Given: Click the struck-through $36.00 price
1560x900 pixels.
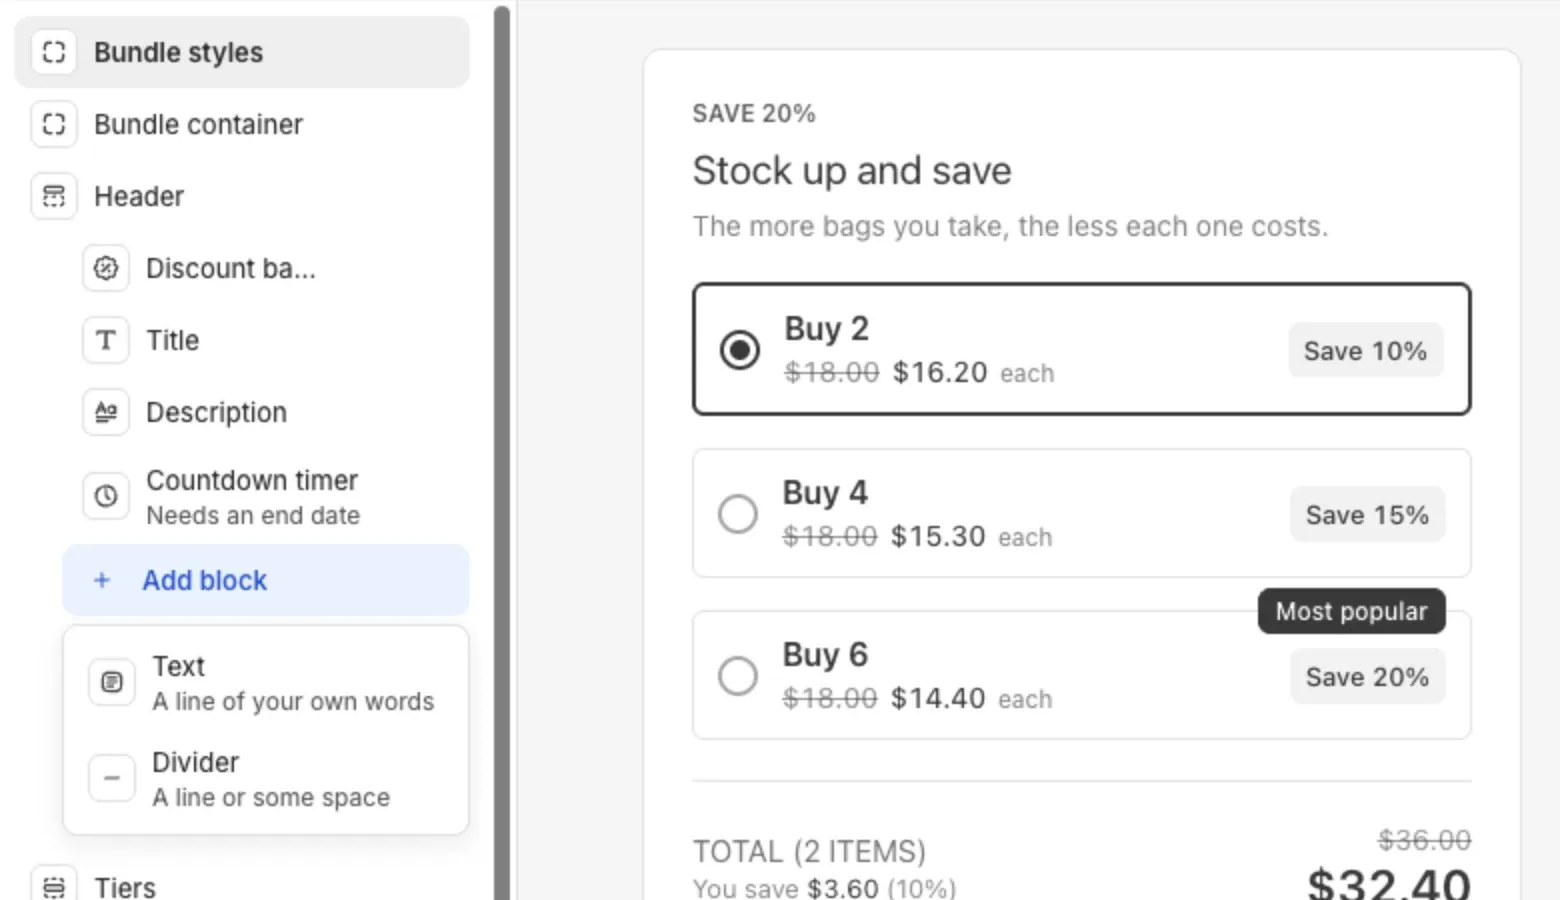Looking at the screenshot, I should (x=1424, y=839).
